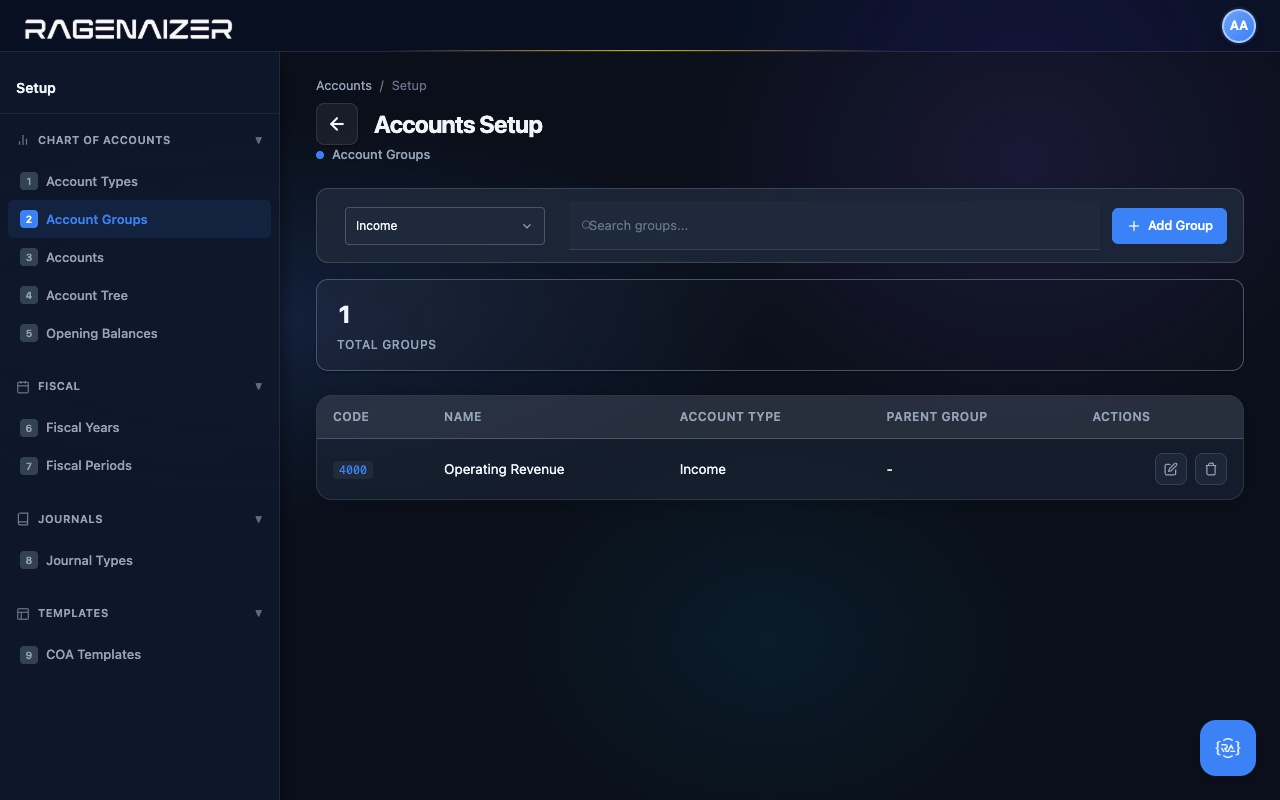Open Accounts in the sidebar
This screenshot has width=1280, height=800.
[139, 257]
